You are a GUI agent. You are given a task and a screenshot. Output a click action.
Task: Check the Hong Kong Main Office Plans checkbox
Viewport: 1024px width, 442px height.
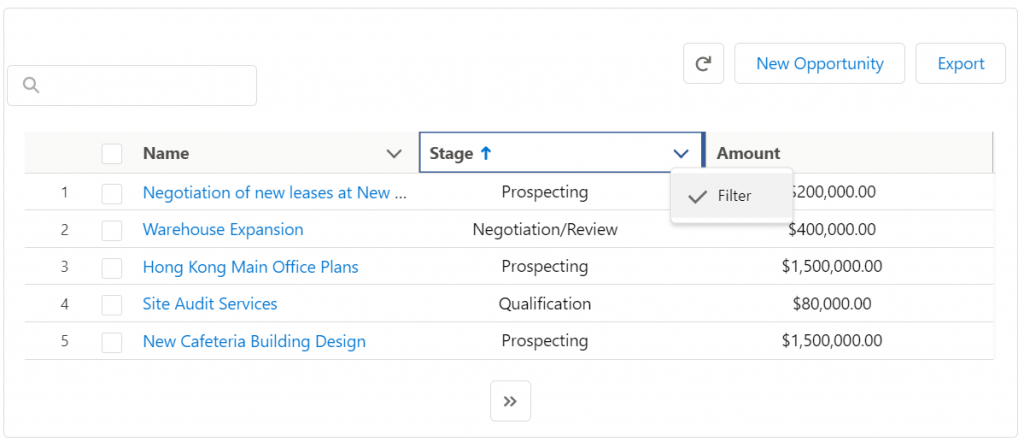pos(112,267)
